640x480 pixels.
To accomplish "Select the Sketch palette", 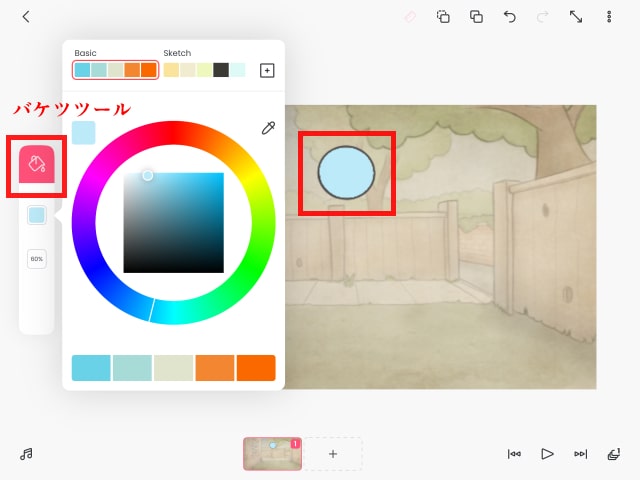I will pyautogui.click(x=204, y=70).
